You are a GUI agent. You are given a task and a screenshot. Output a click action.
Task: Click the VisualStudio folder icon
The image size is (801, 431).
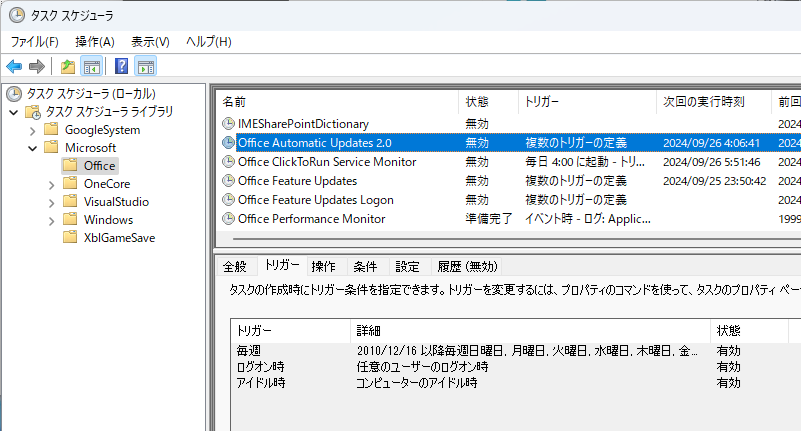tap(70, 201)
